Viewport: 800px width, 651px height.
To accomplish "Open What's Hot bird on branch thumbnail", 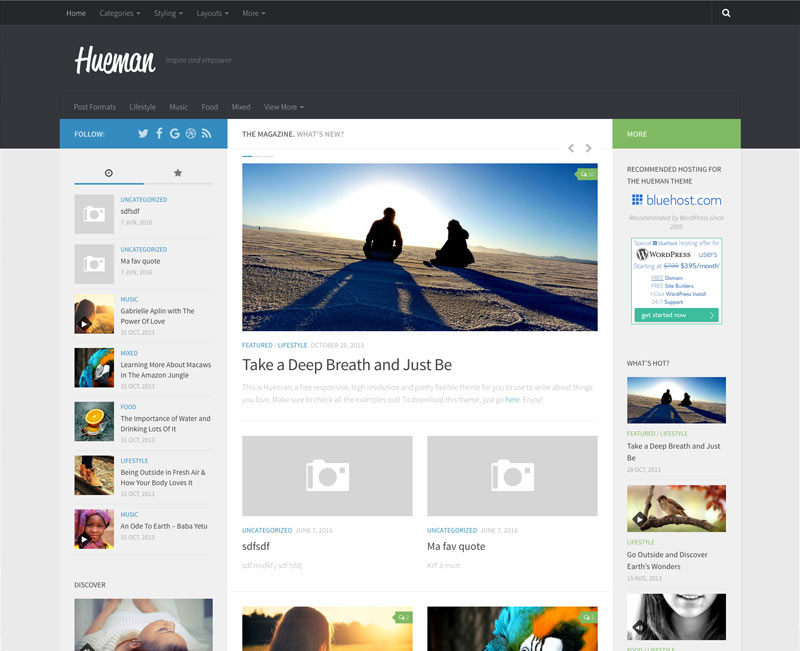I will point(676,509).
